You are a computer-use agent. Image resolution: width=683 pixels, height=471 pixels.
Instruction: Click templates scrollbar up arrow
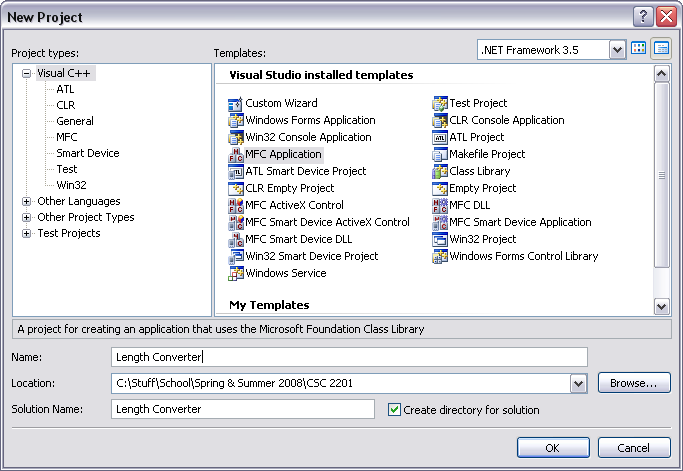tap(661, 74)
